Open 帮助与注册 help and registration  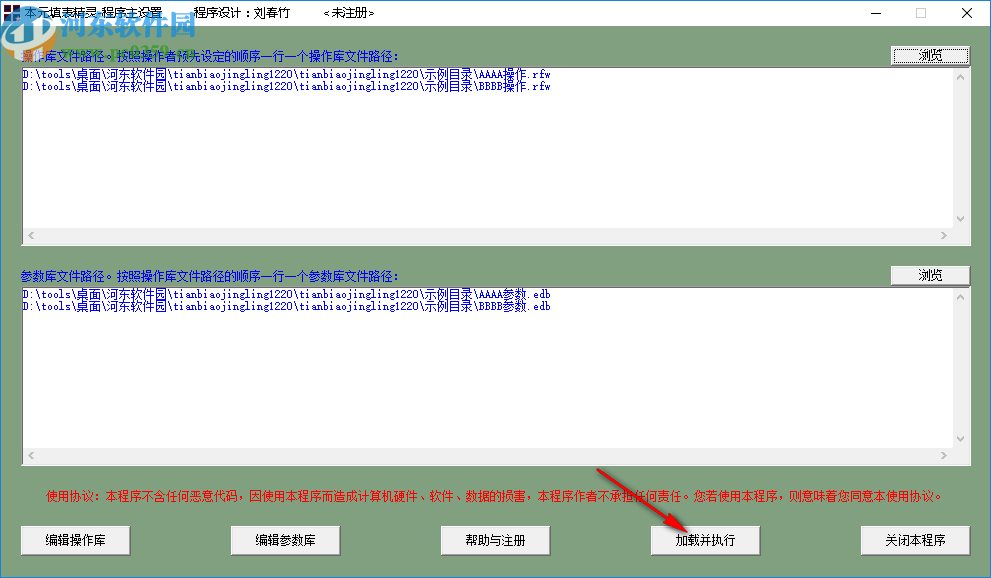click(x=496, y=540)
